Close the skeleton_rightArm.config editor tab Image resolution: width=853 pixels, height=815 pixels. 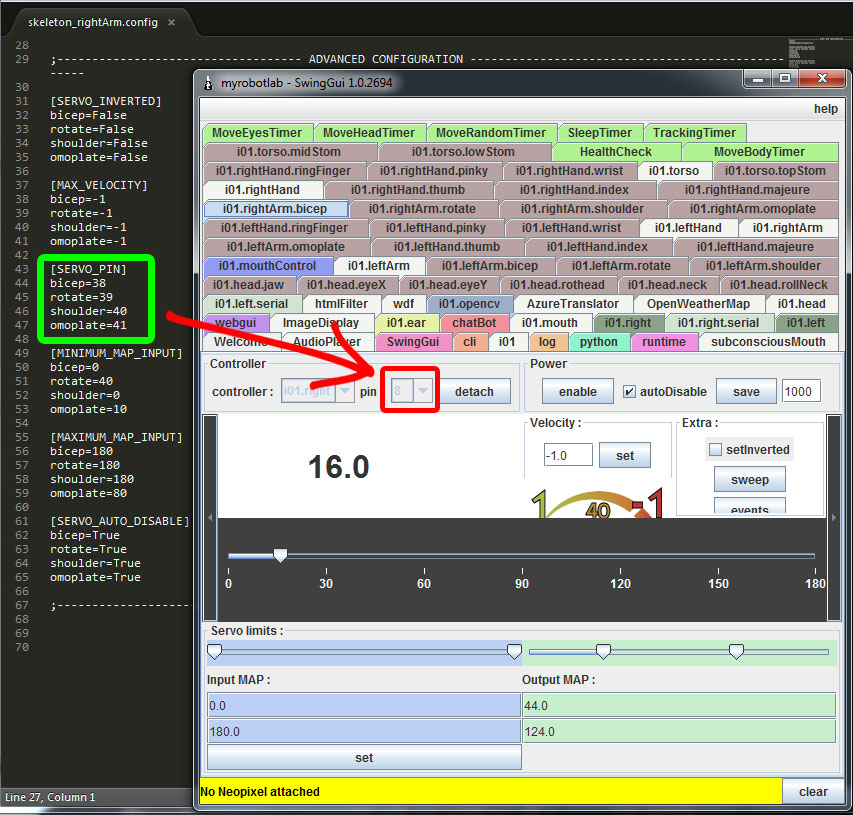171,23
